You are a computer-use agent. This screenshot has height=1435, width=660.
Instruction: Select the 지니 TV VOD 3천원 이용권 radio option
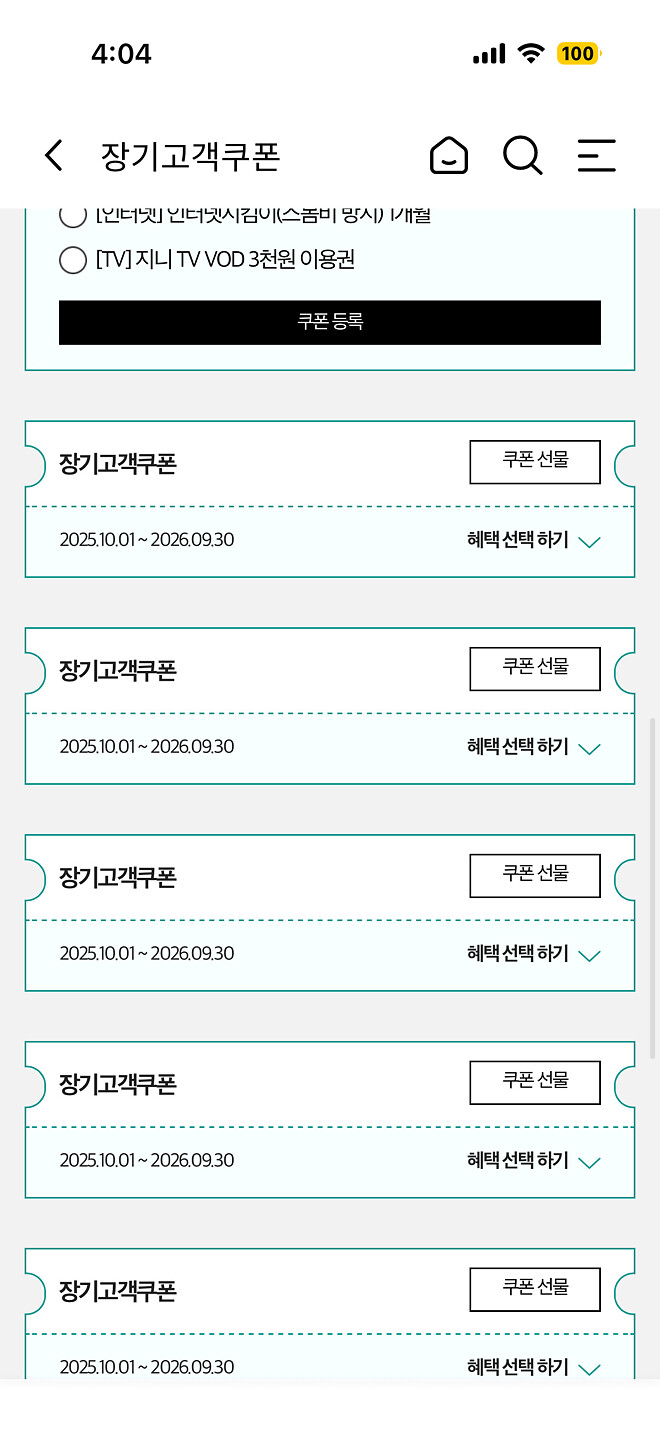coord(72,260)
